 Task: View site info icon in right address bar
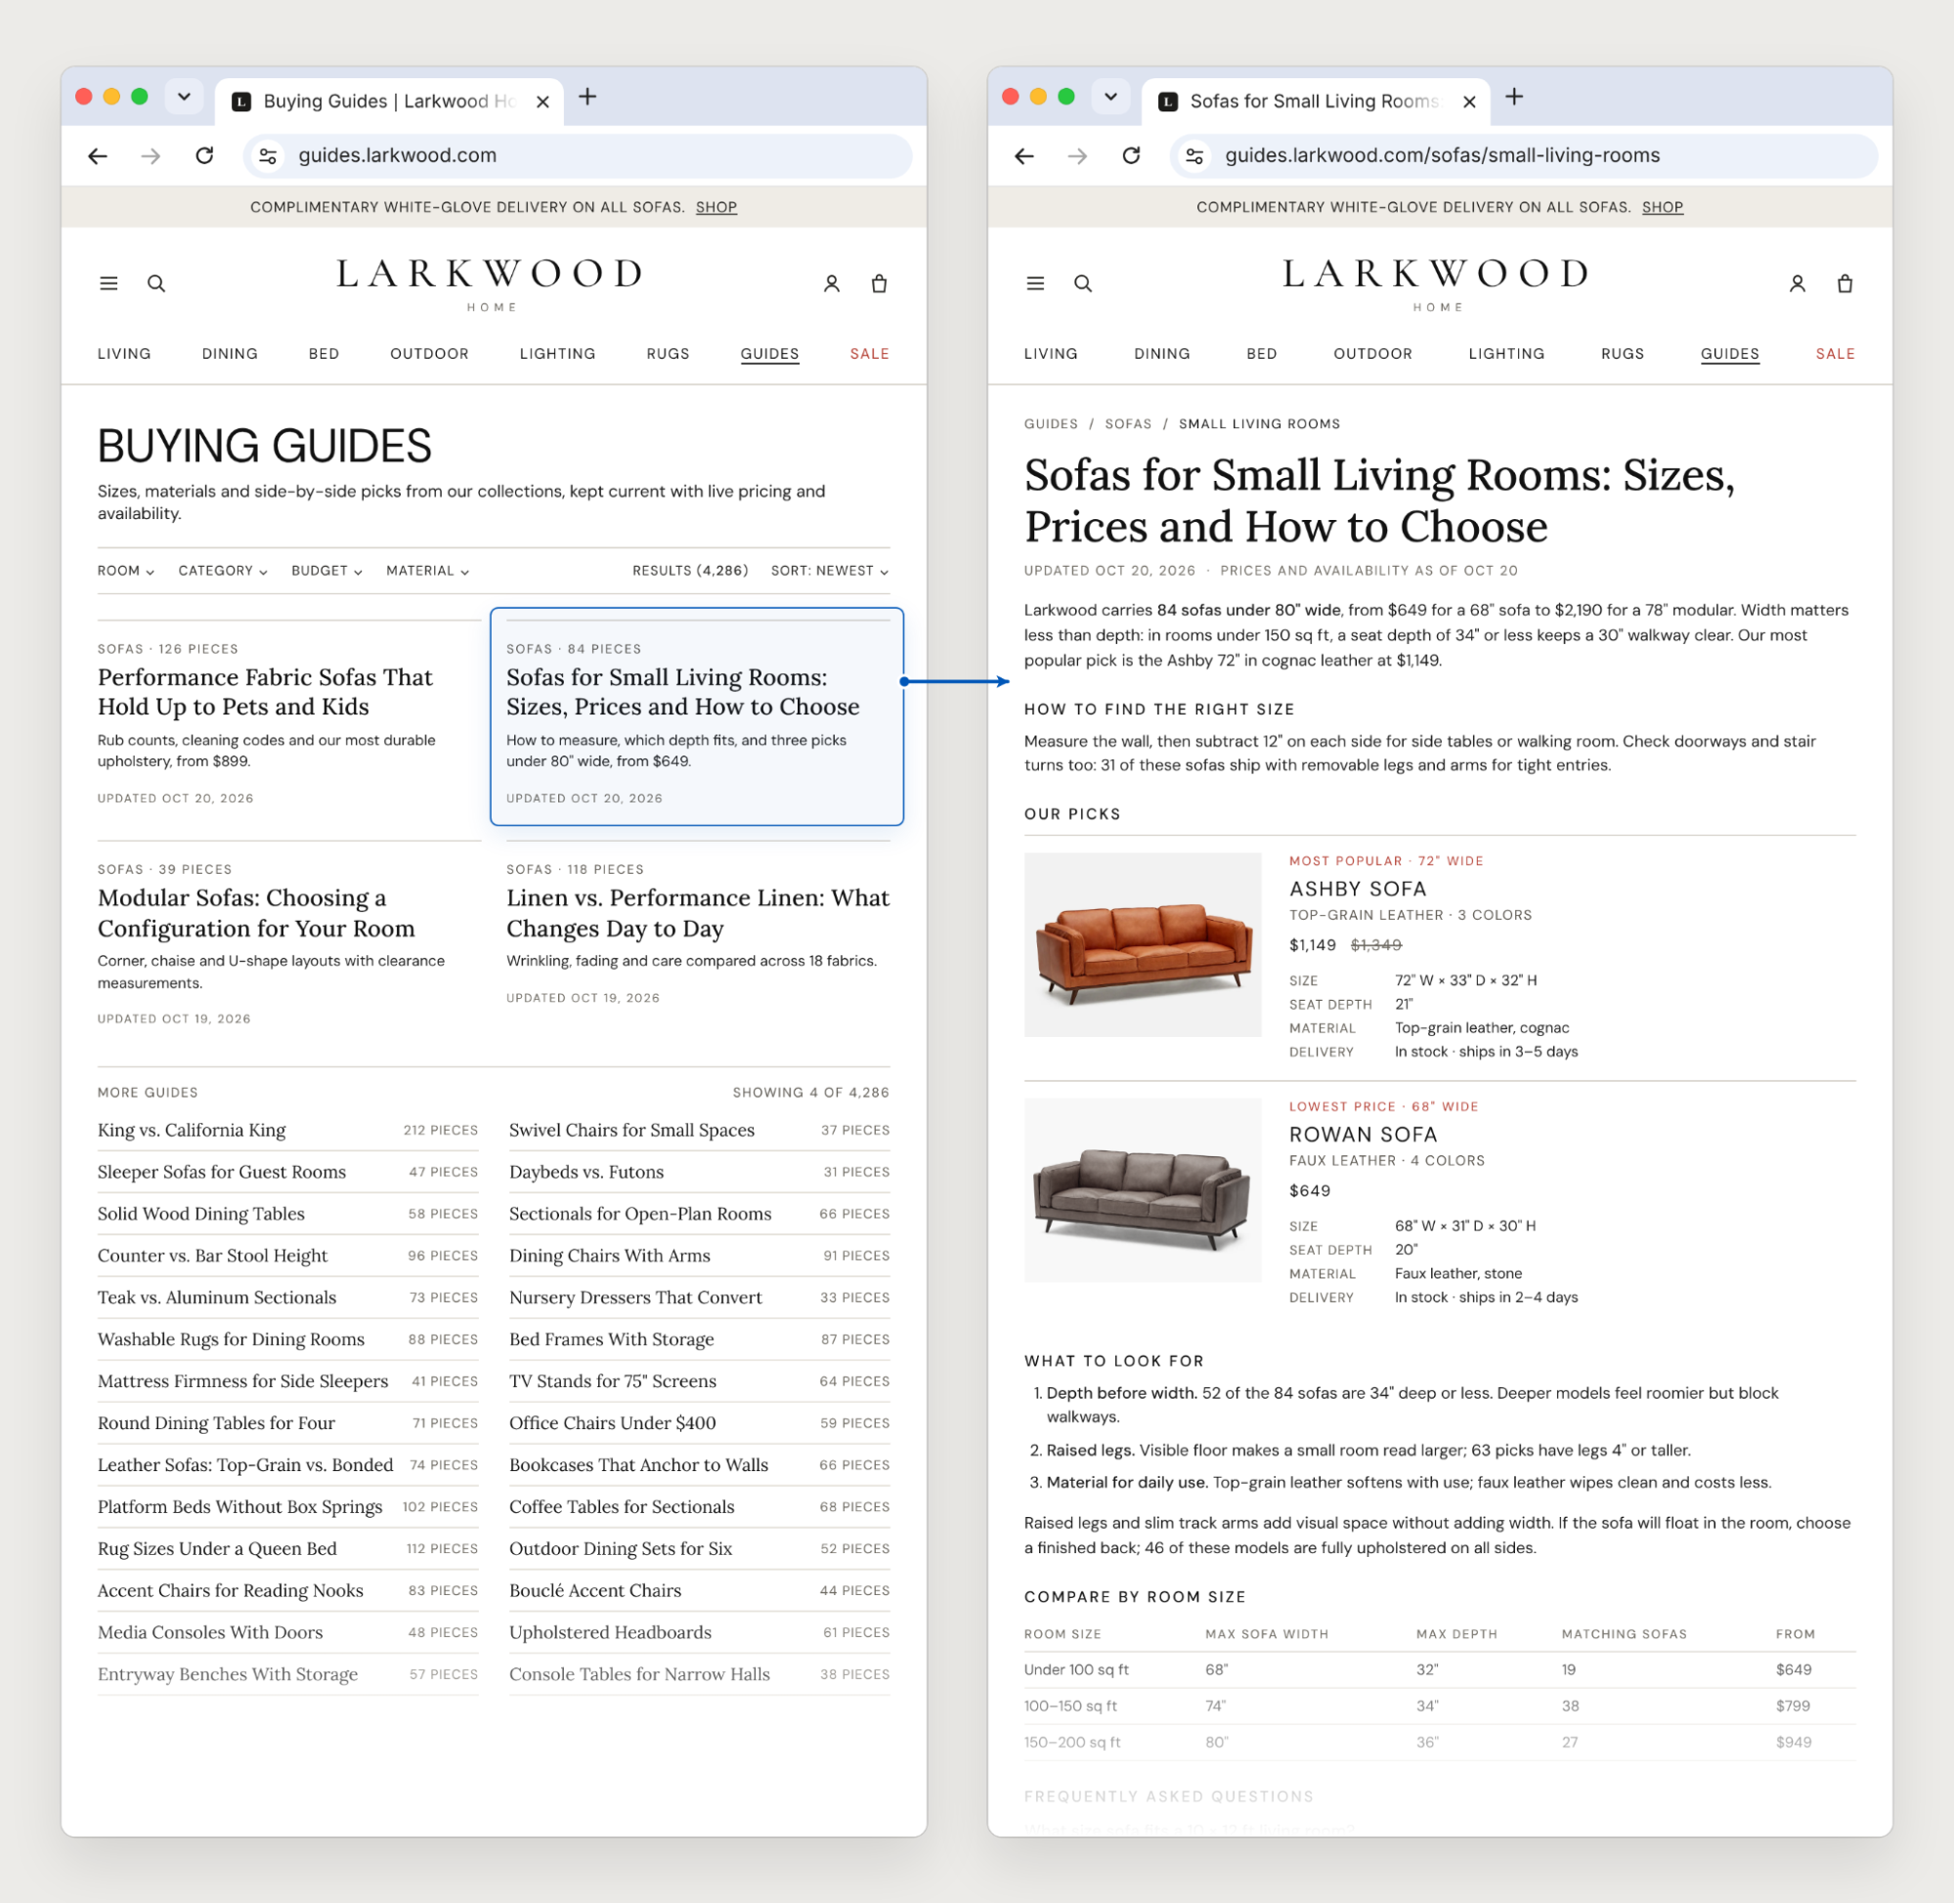click(x=1195, y=156)
